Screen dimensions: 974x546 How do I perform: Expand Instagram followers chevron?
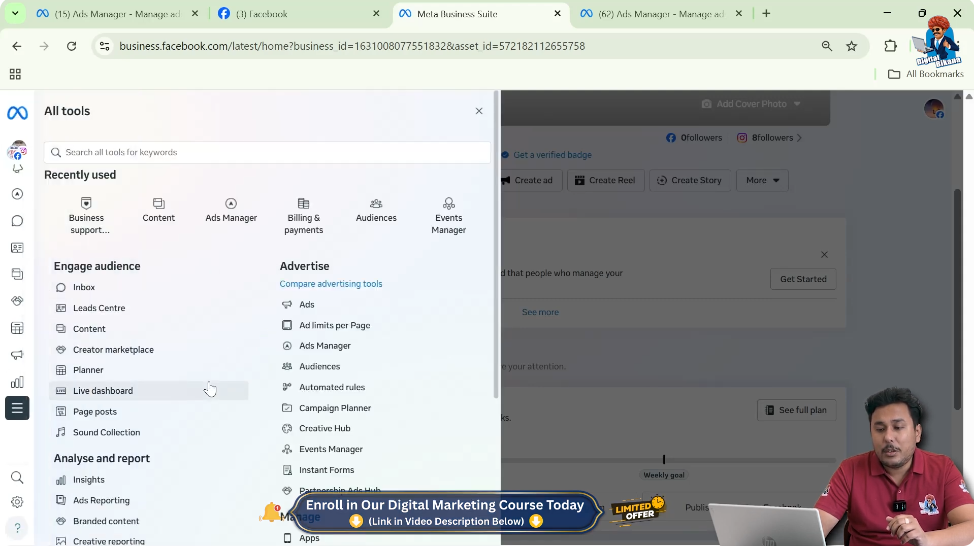click(x=799, y=138)
